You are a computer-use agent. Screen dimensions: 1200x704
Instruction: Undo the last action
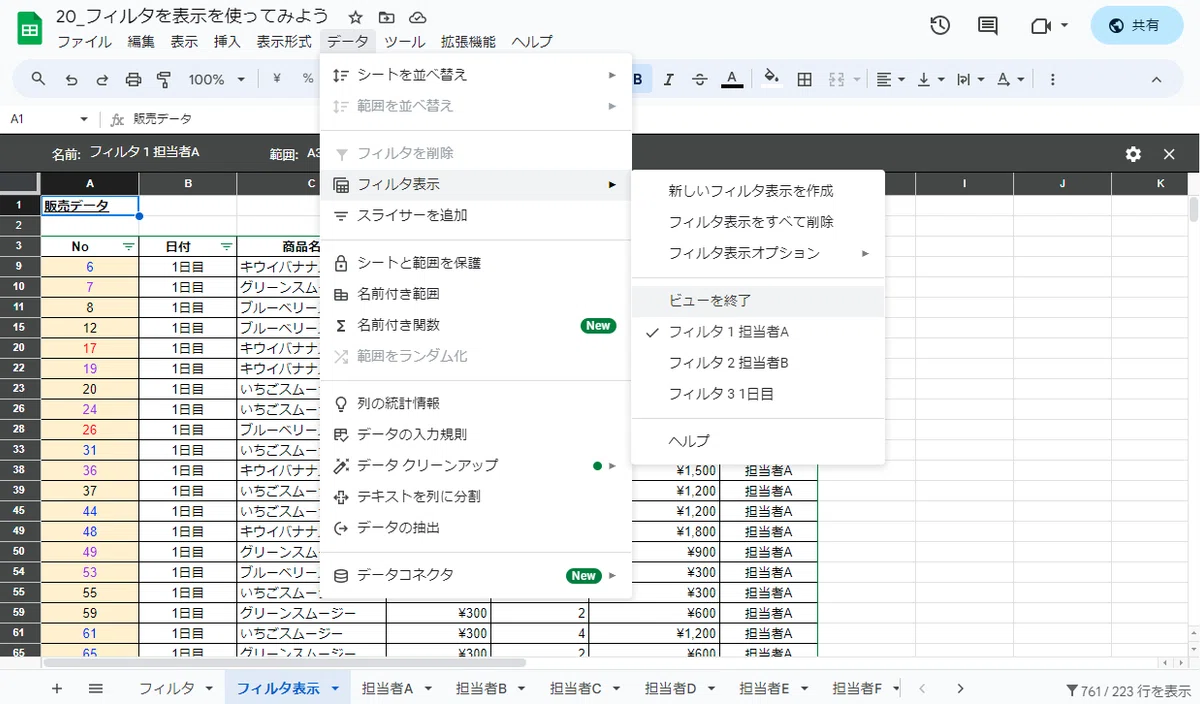(x=70, y=79)
